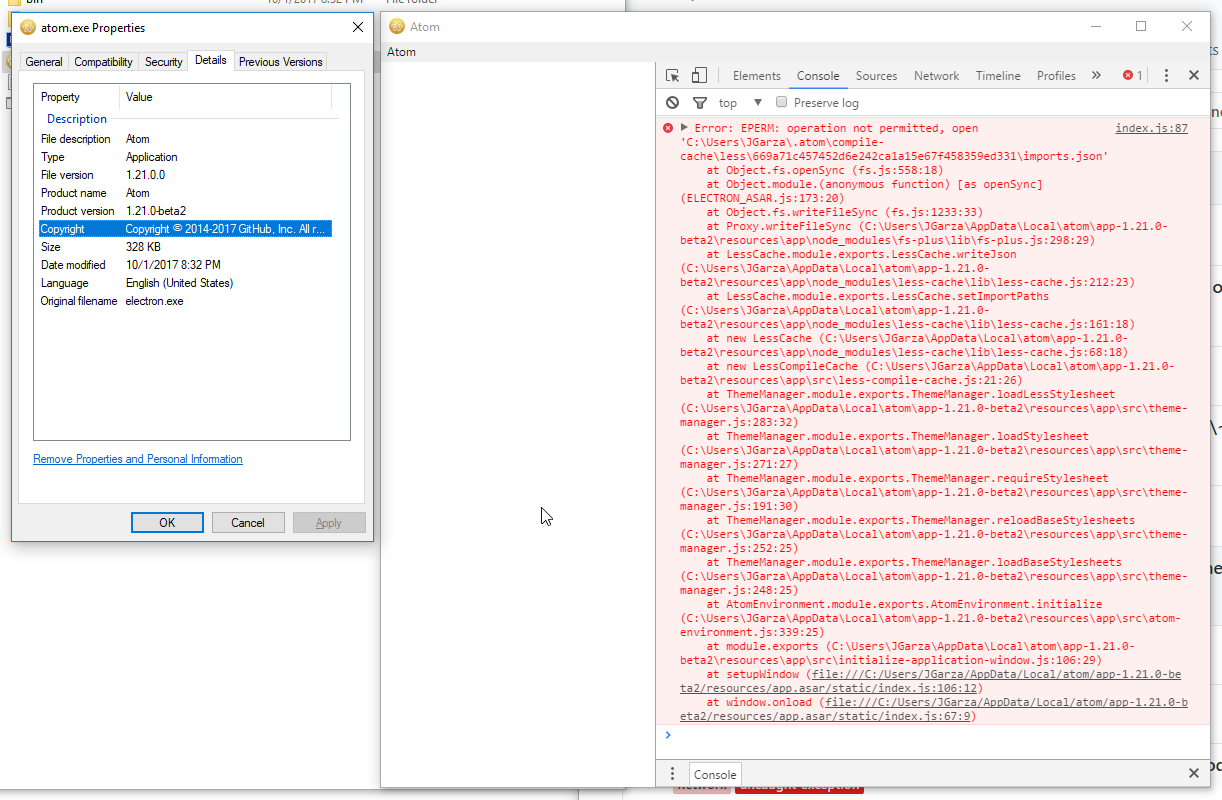The height and width of the screenshot is (800, 1222).
Task: Toggle the device toolbar icon
Action: point(699,76)
